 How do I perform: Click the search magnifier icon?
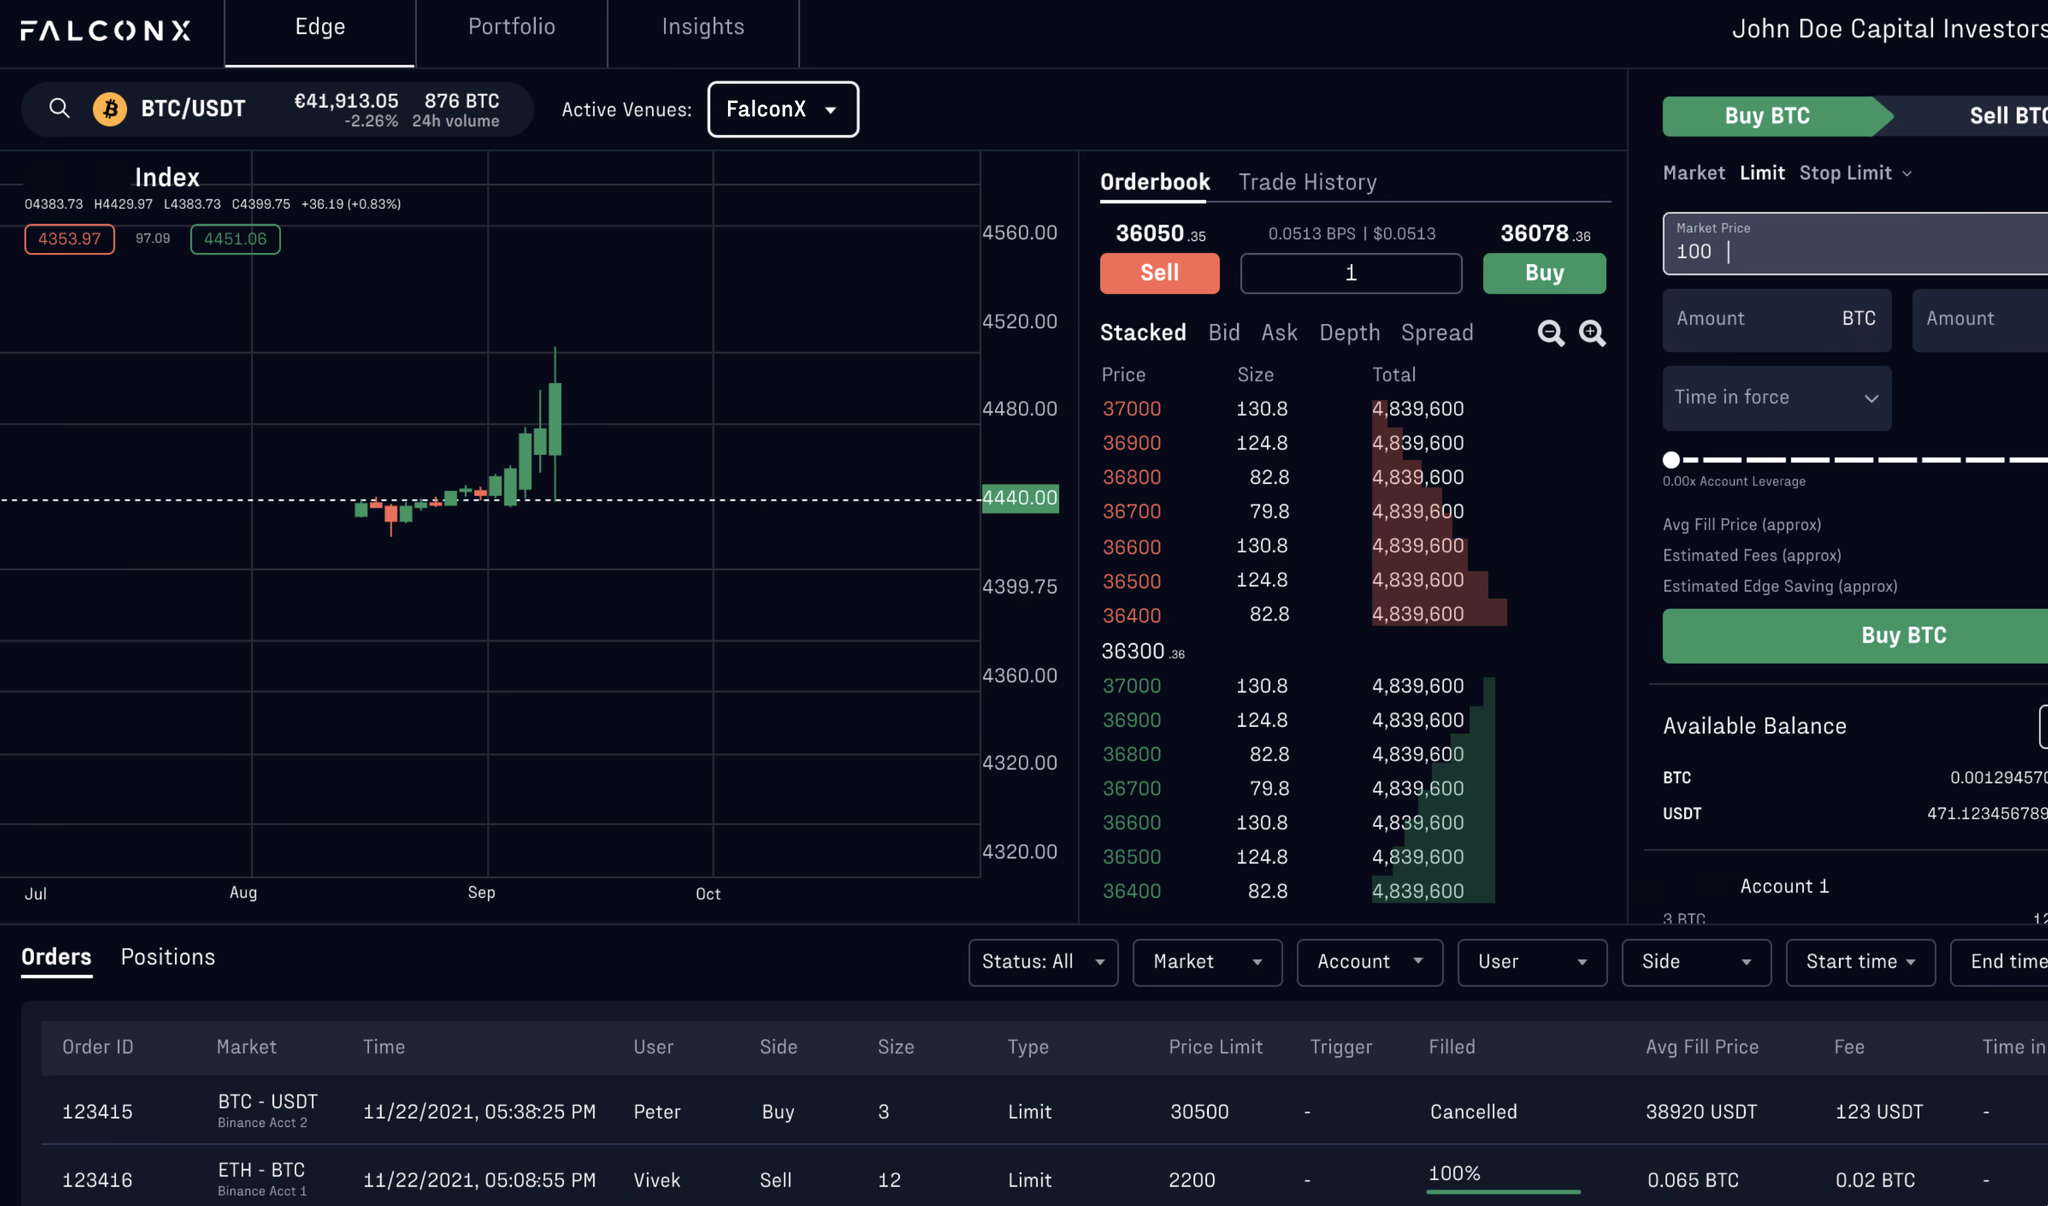pos(59,108)
